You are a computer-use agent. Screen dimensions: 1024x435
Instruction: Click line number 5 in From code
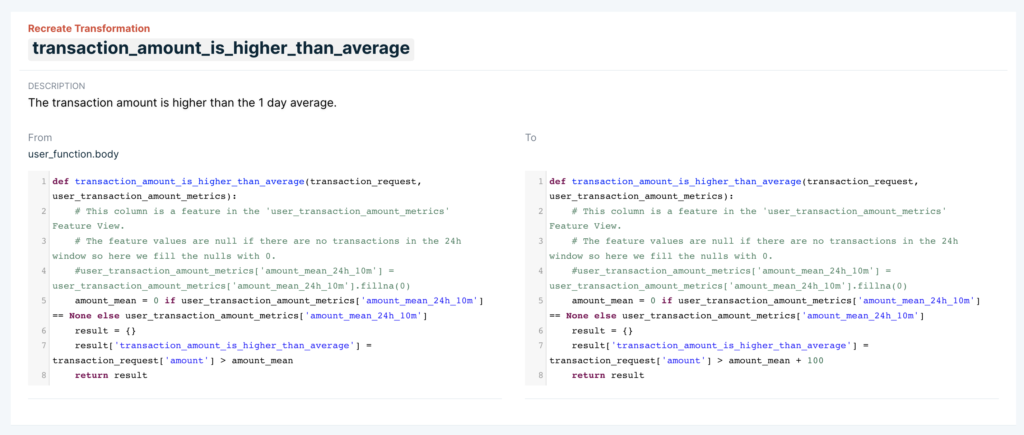(43, 300)
